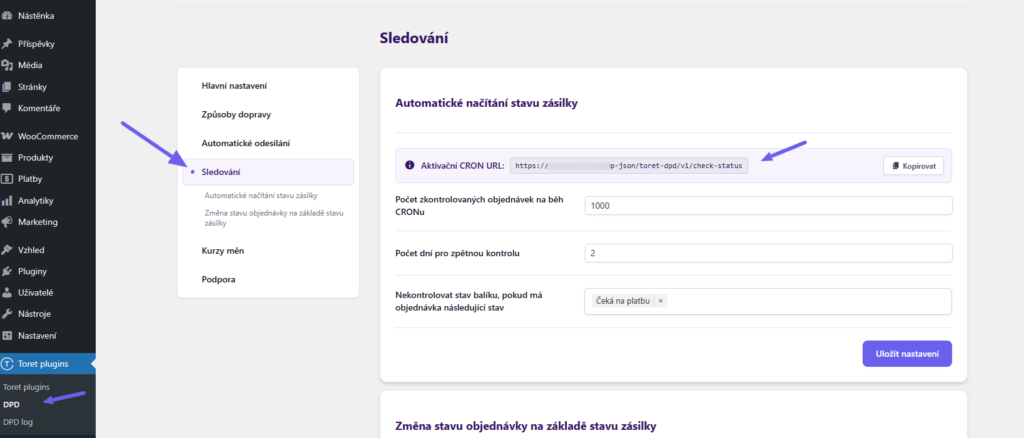Click the Pluginy plug icon
The image size is (1024, 438).
pyautogui.click(x=7, y=271)
